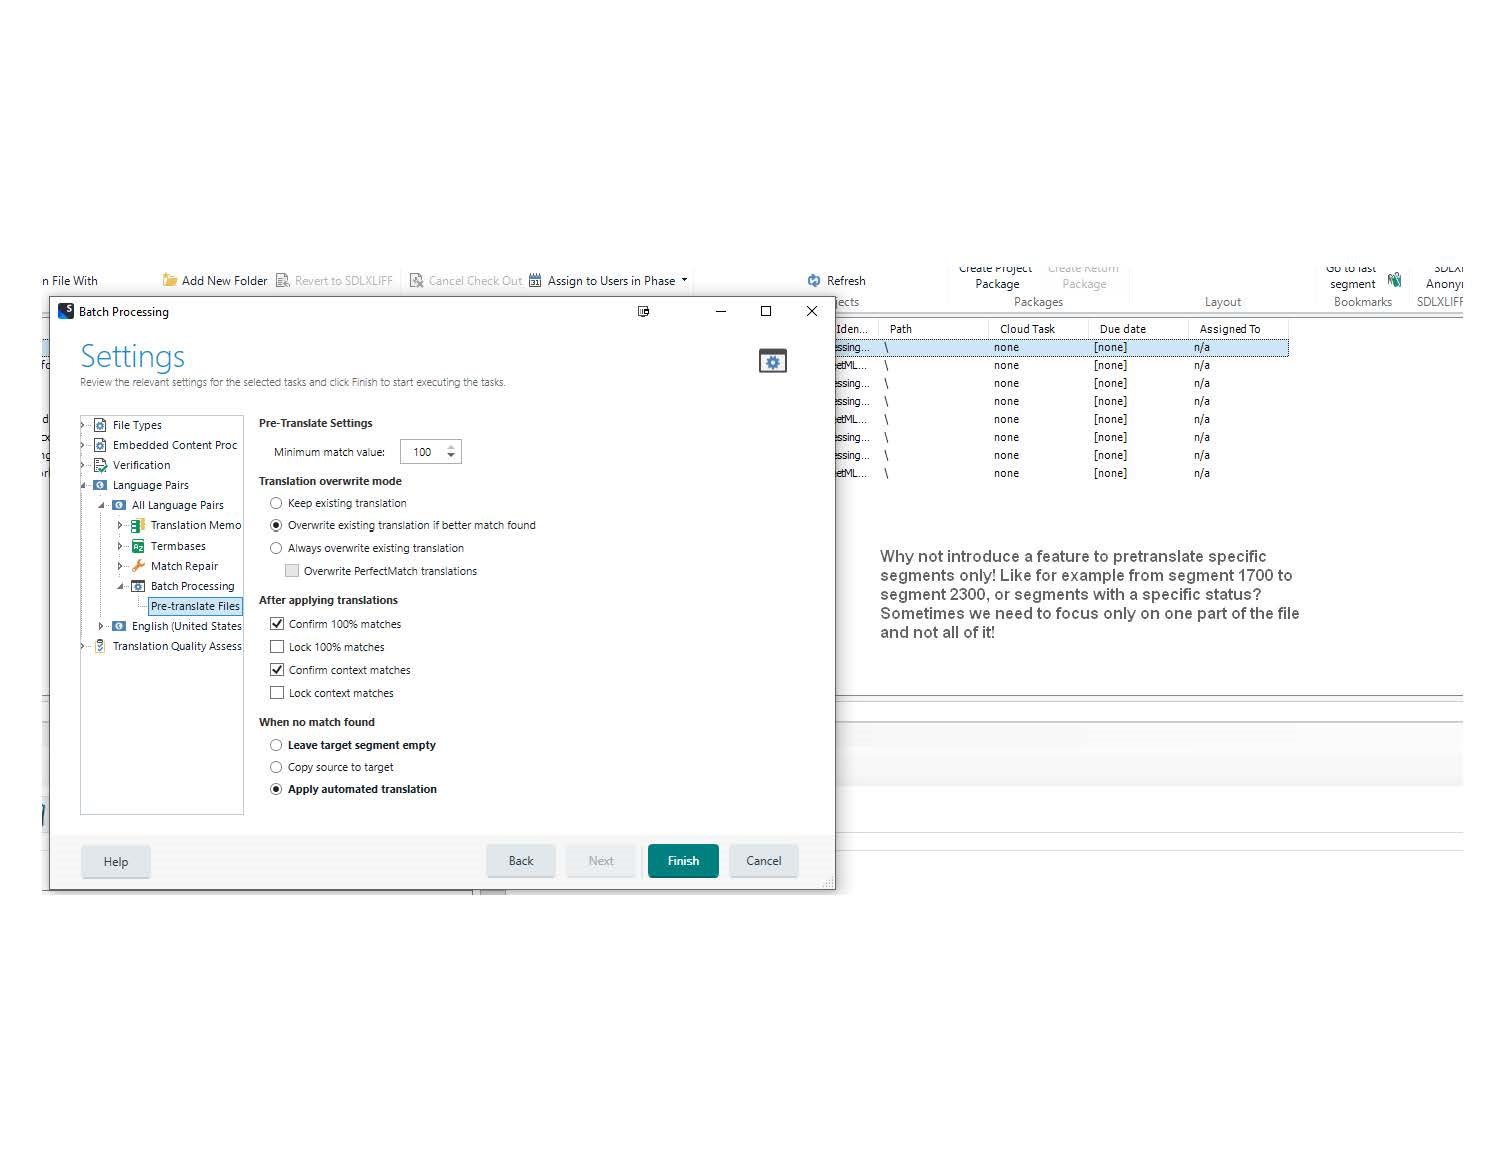Click the Due date column header
The image size is (1507, 1165).
tap(1138, 329)
